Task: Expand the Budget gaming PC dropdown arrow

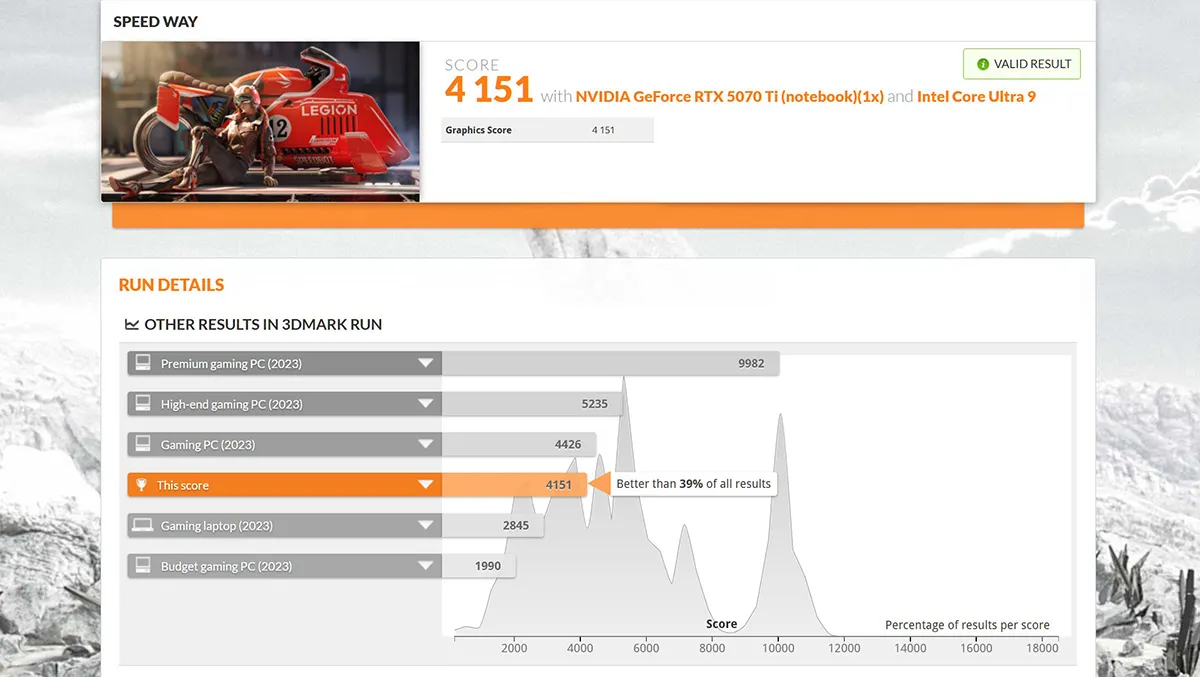Action: tap(426, 566)
